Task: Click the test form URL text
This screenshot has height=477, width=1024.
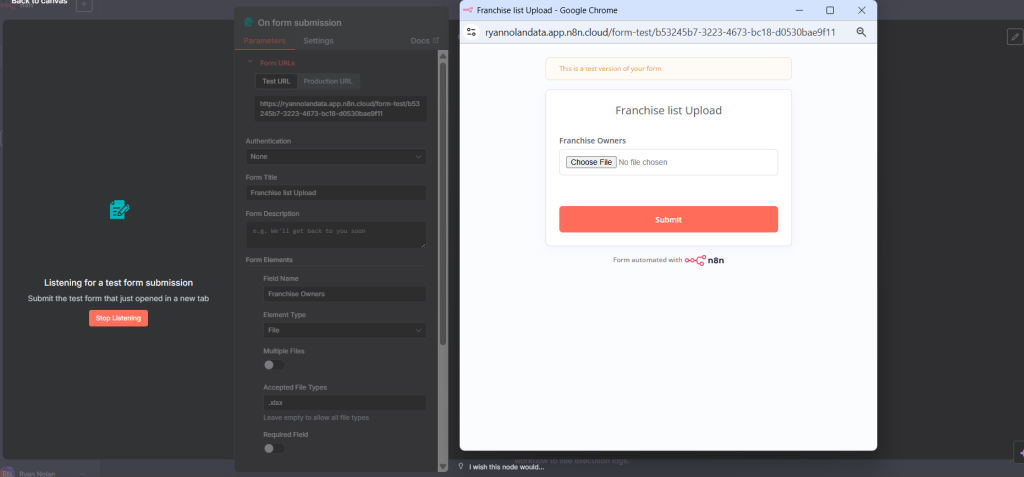Action: pyautogui.click(x=340, y=108)
